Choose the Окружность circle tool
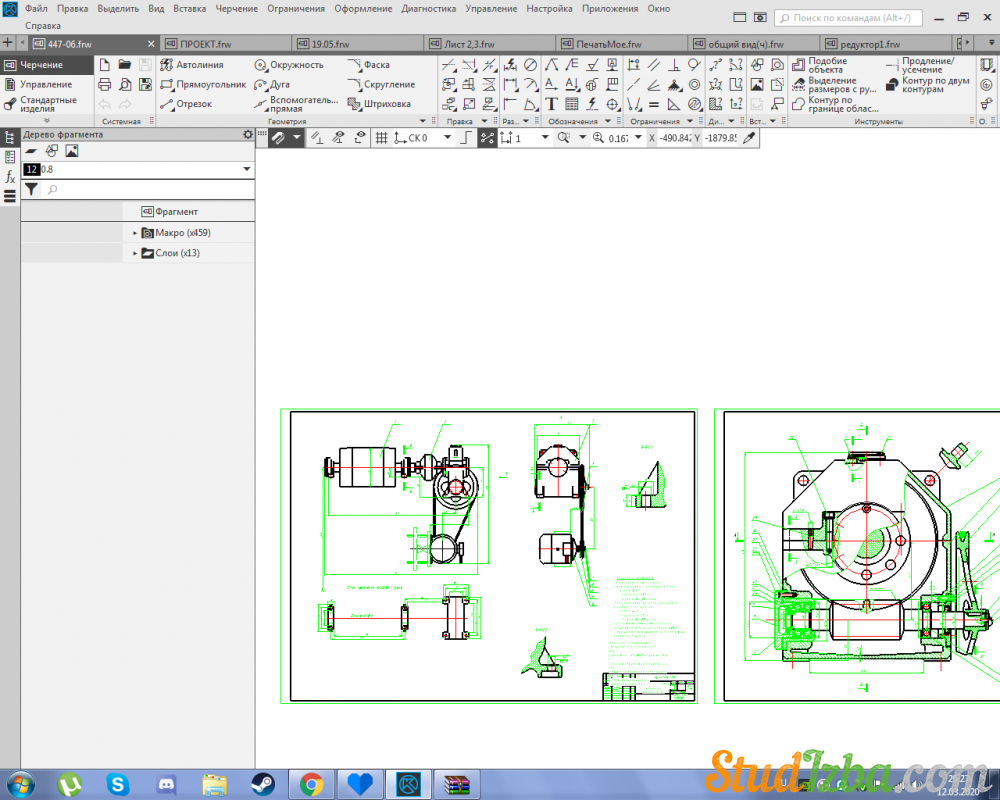Viewport: 1000px width, 800px height. click(x=288, y=65)
